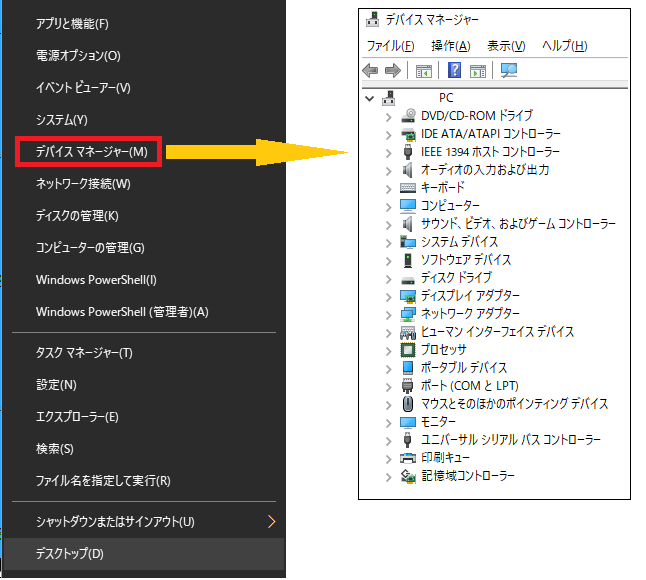Open the 操作(A) menu
The image size is (646, 580).
click(450, 46)
